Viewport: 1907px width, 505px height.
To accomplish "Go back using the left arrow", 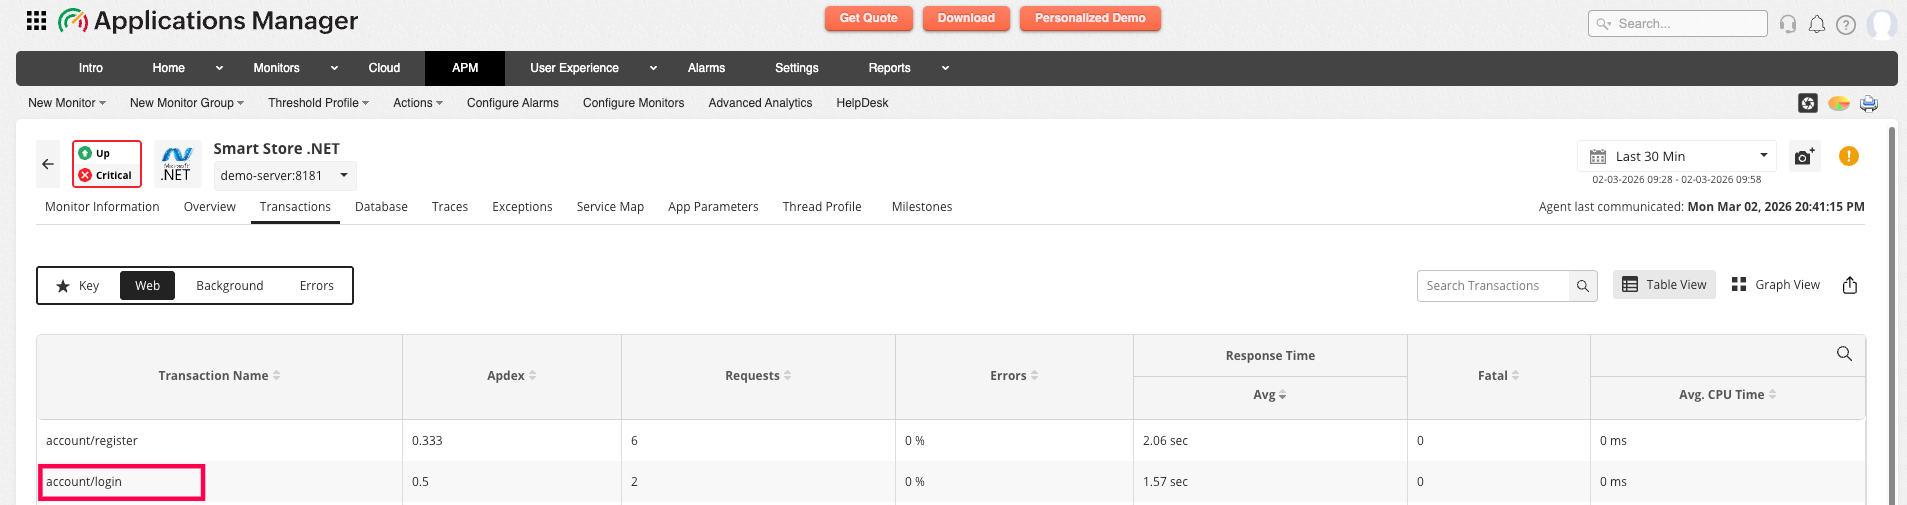I will coord(48,164).
